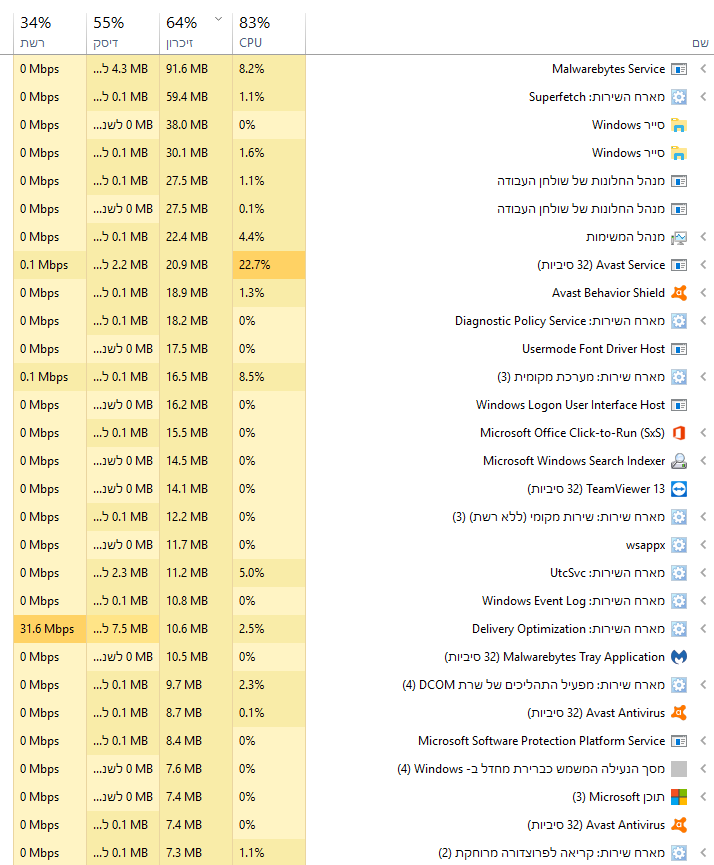The height and width of the screenshot is (865, 714).
Task: Click the Malwarebytes Service process icon
Action: coord(679,69)
